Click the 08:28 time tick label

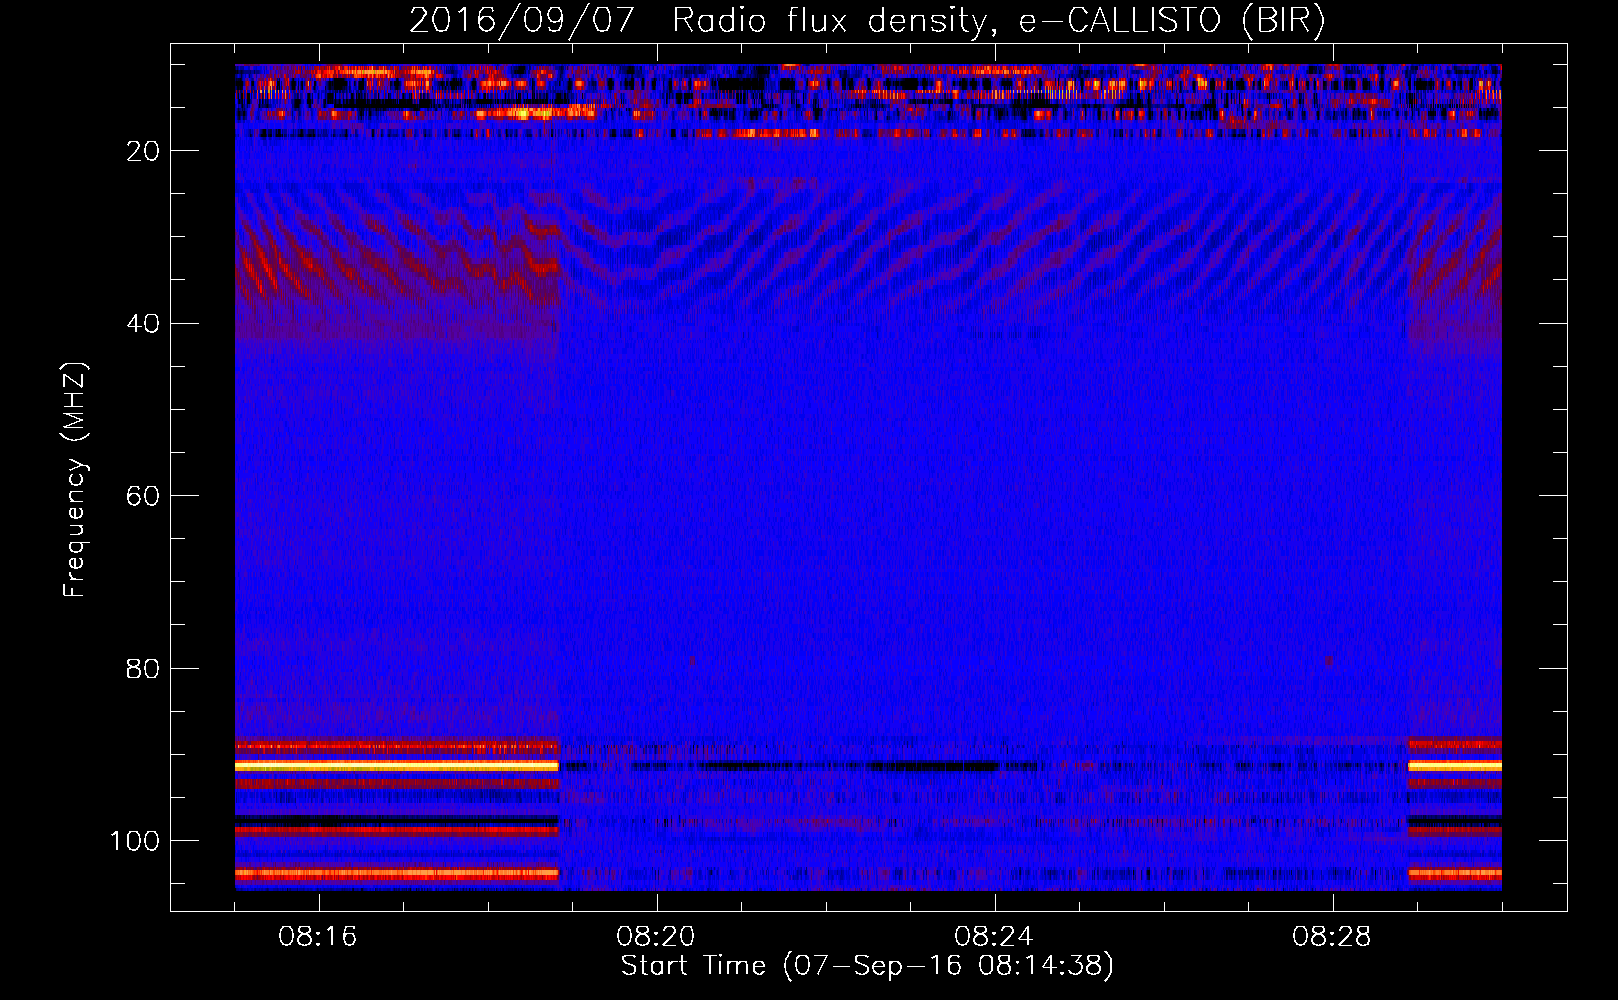[1332, 937]
